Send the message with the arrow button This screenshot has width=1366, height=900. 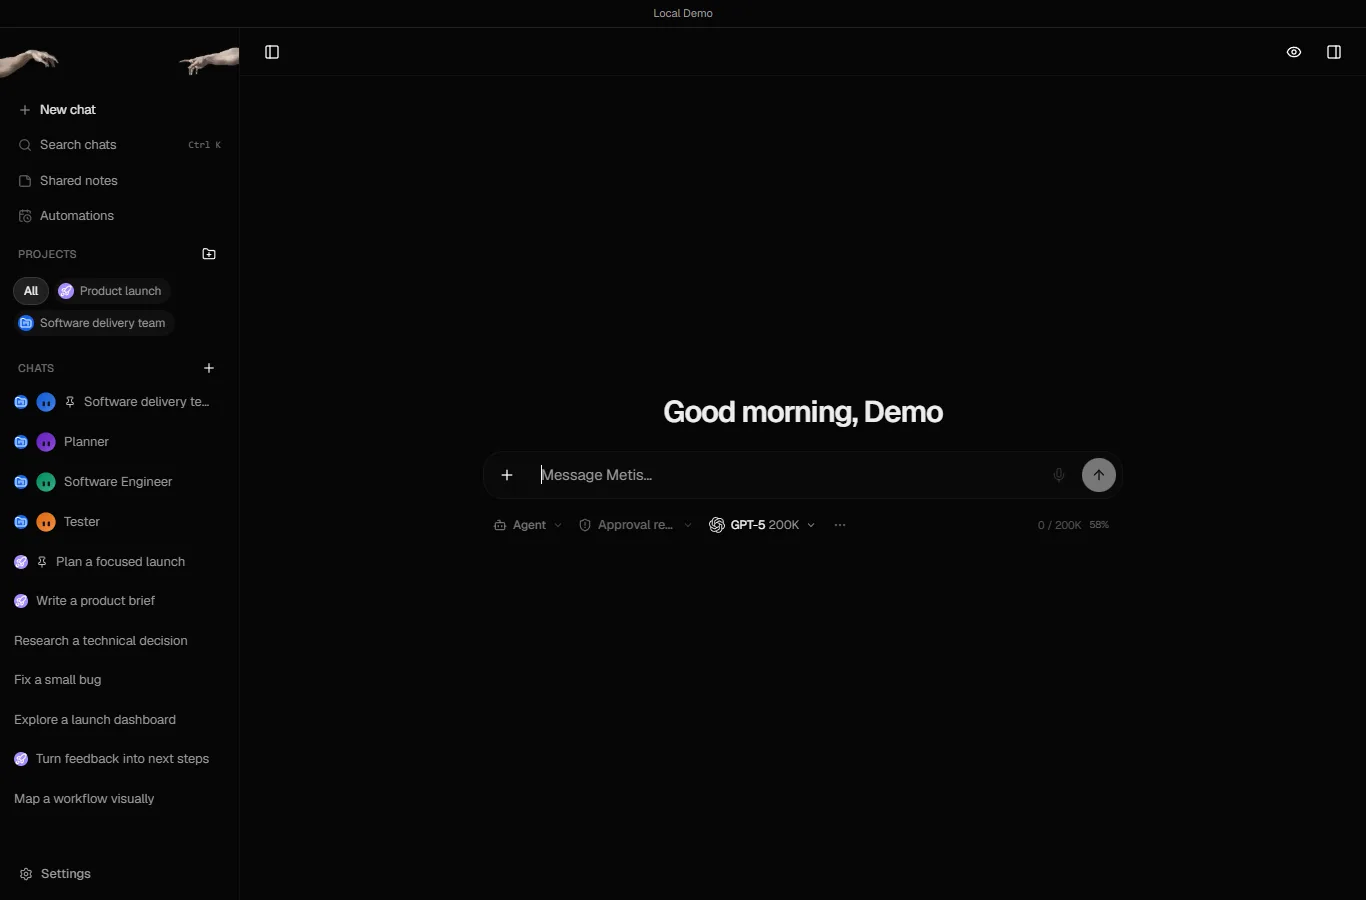coord(1099,475)
